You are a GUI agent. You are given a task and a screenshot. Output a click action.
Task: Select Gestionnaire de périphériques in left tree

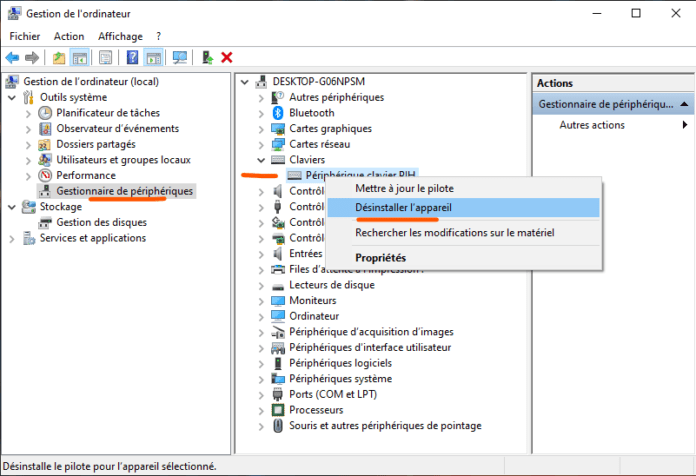point(124,190)
